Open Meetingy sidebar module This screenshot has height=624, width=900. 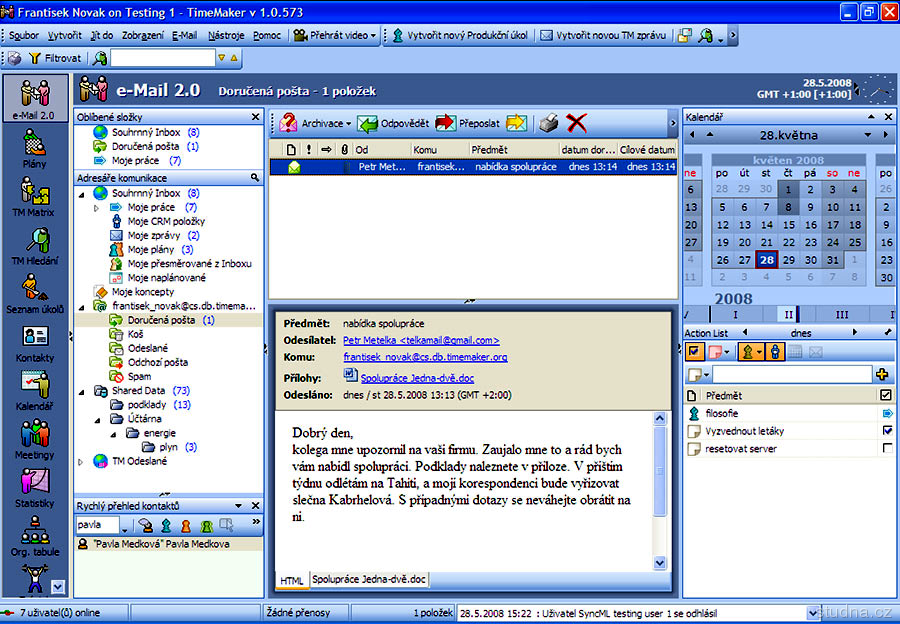(x=34, y=440)
